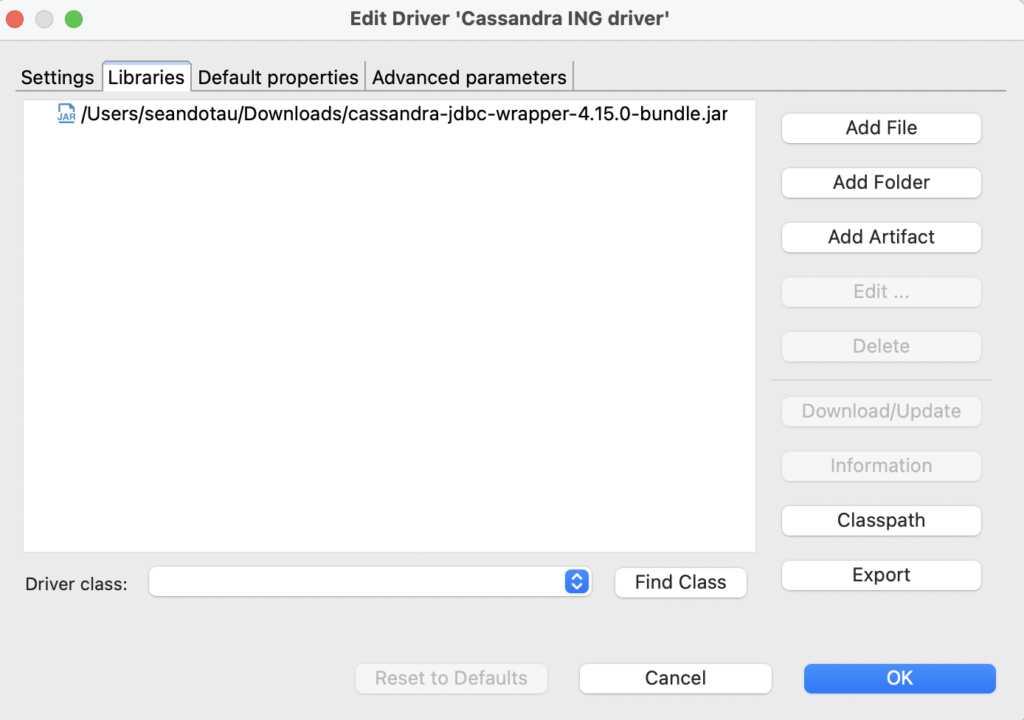Image resolution: width=1024 pixels, height=720 pixels.
Task: Click the Add Folder button
Action: pyautogui.click(x=881, y=182)
